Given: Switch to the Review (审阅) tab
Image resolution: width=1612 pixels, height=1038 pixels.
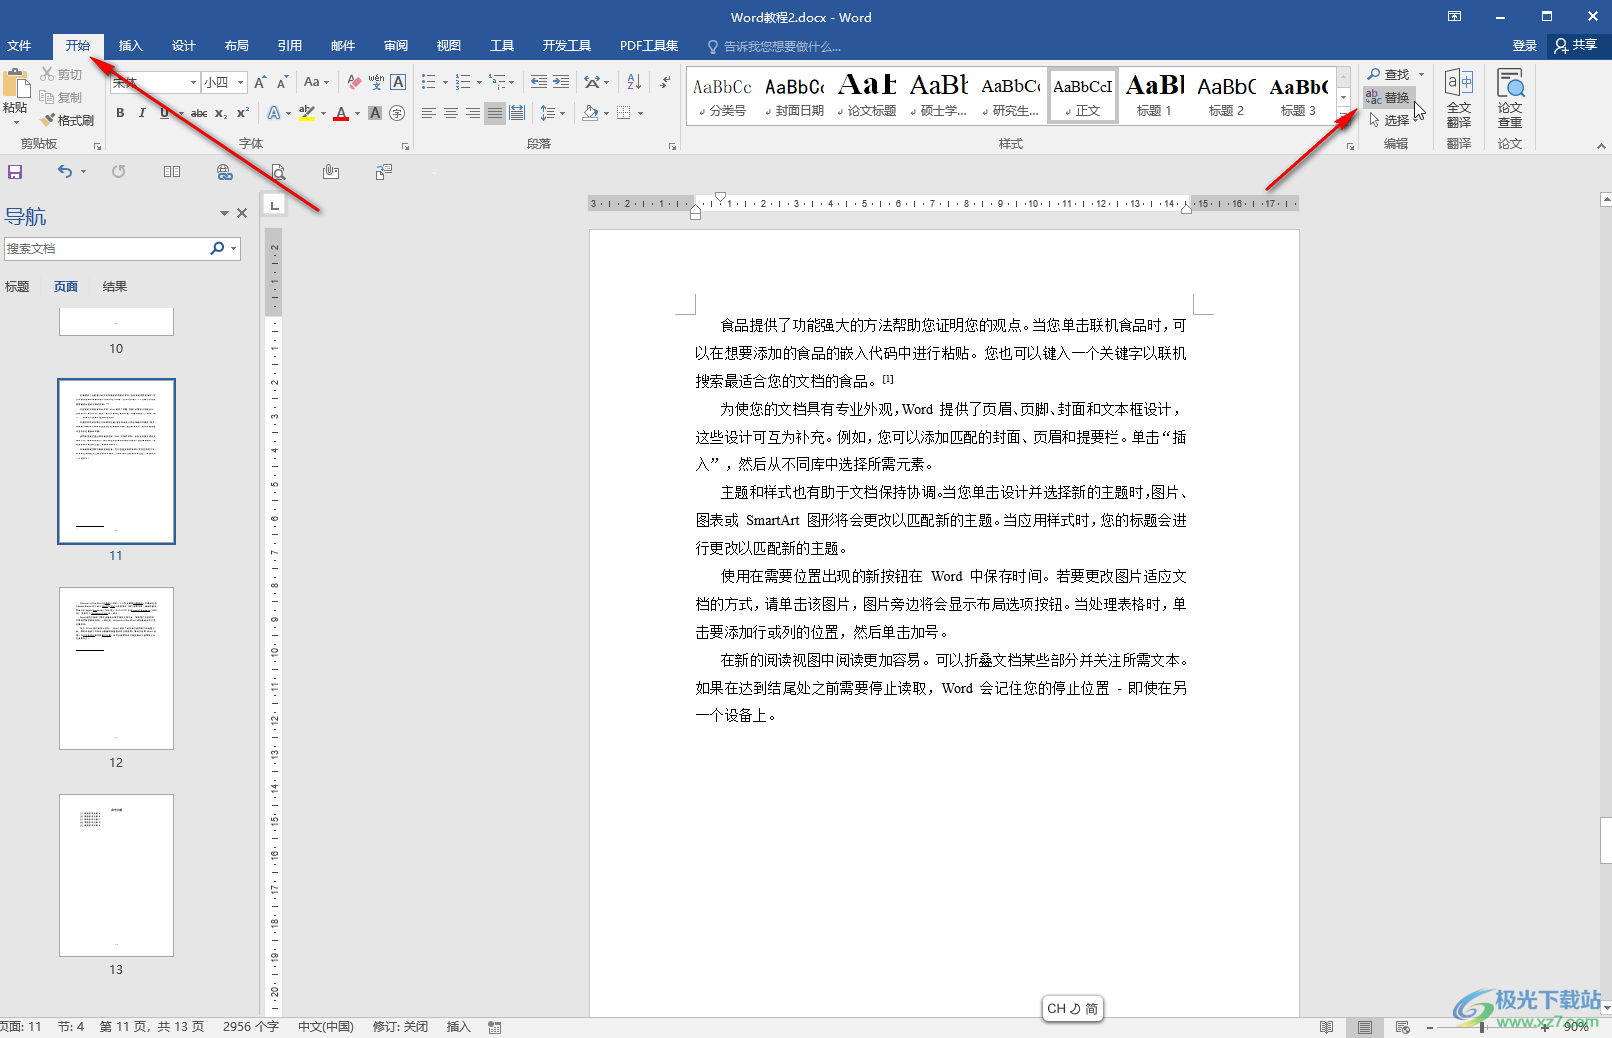Looking at the screenshot, I should [x=396, y=46].
